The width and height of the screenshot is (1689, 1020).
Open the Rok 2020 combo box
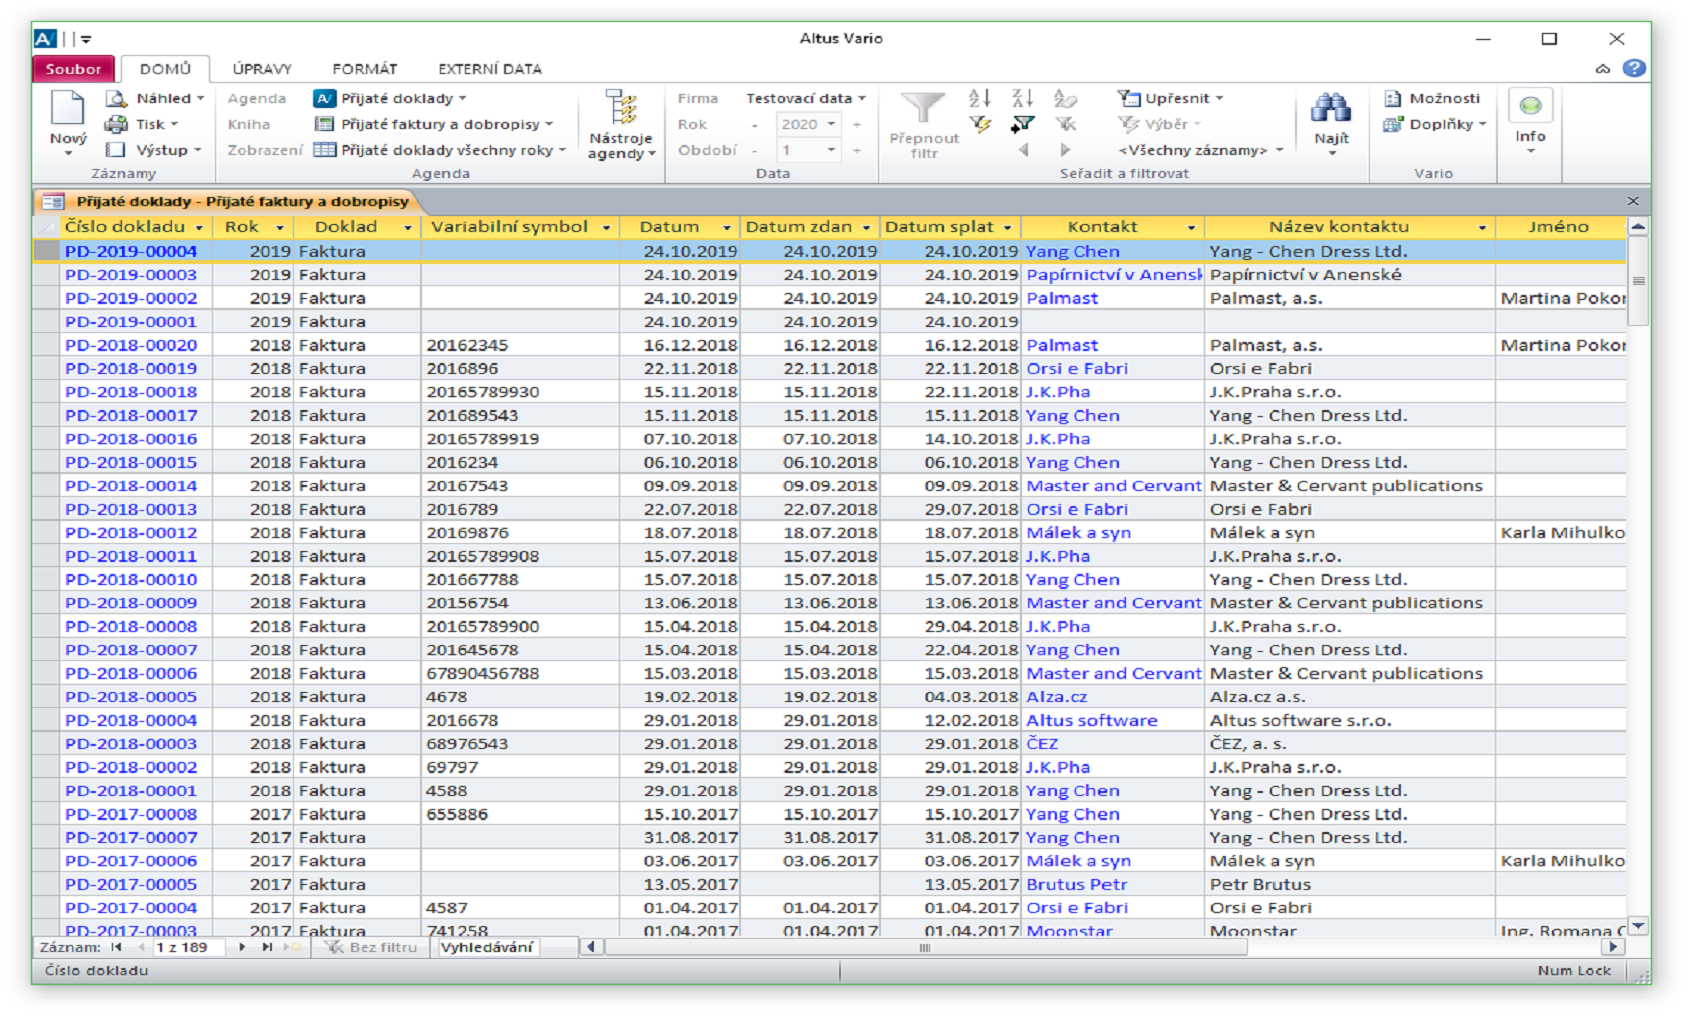[x=830, y=124]
